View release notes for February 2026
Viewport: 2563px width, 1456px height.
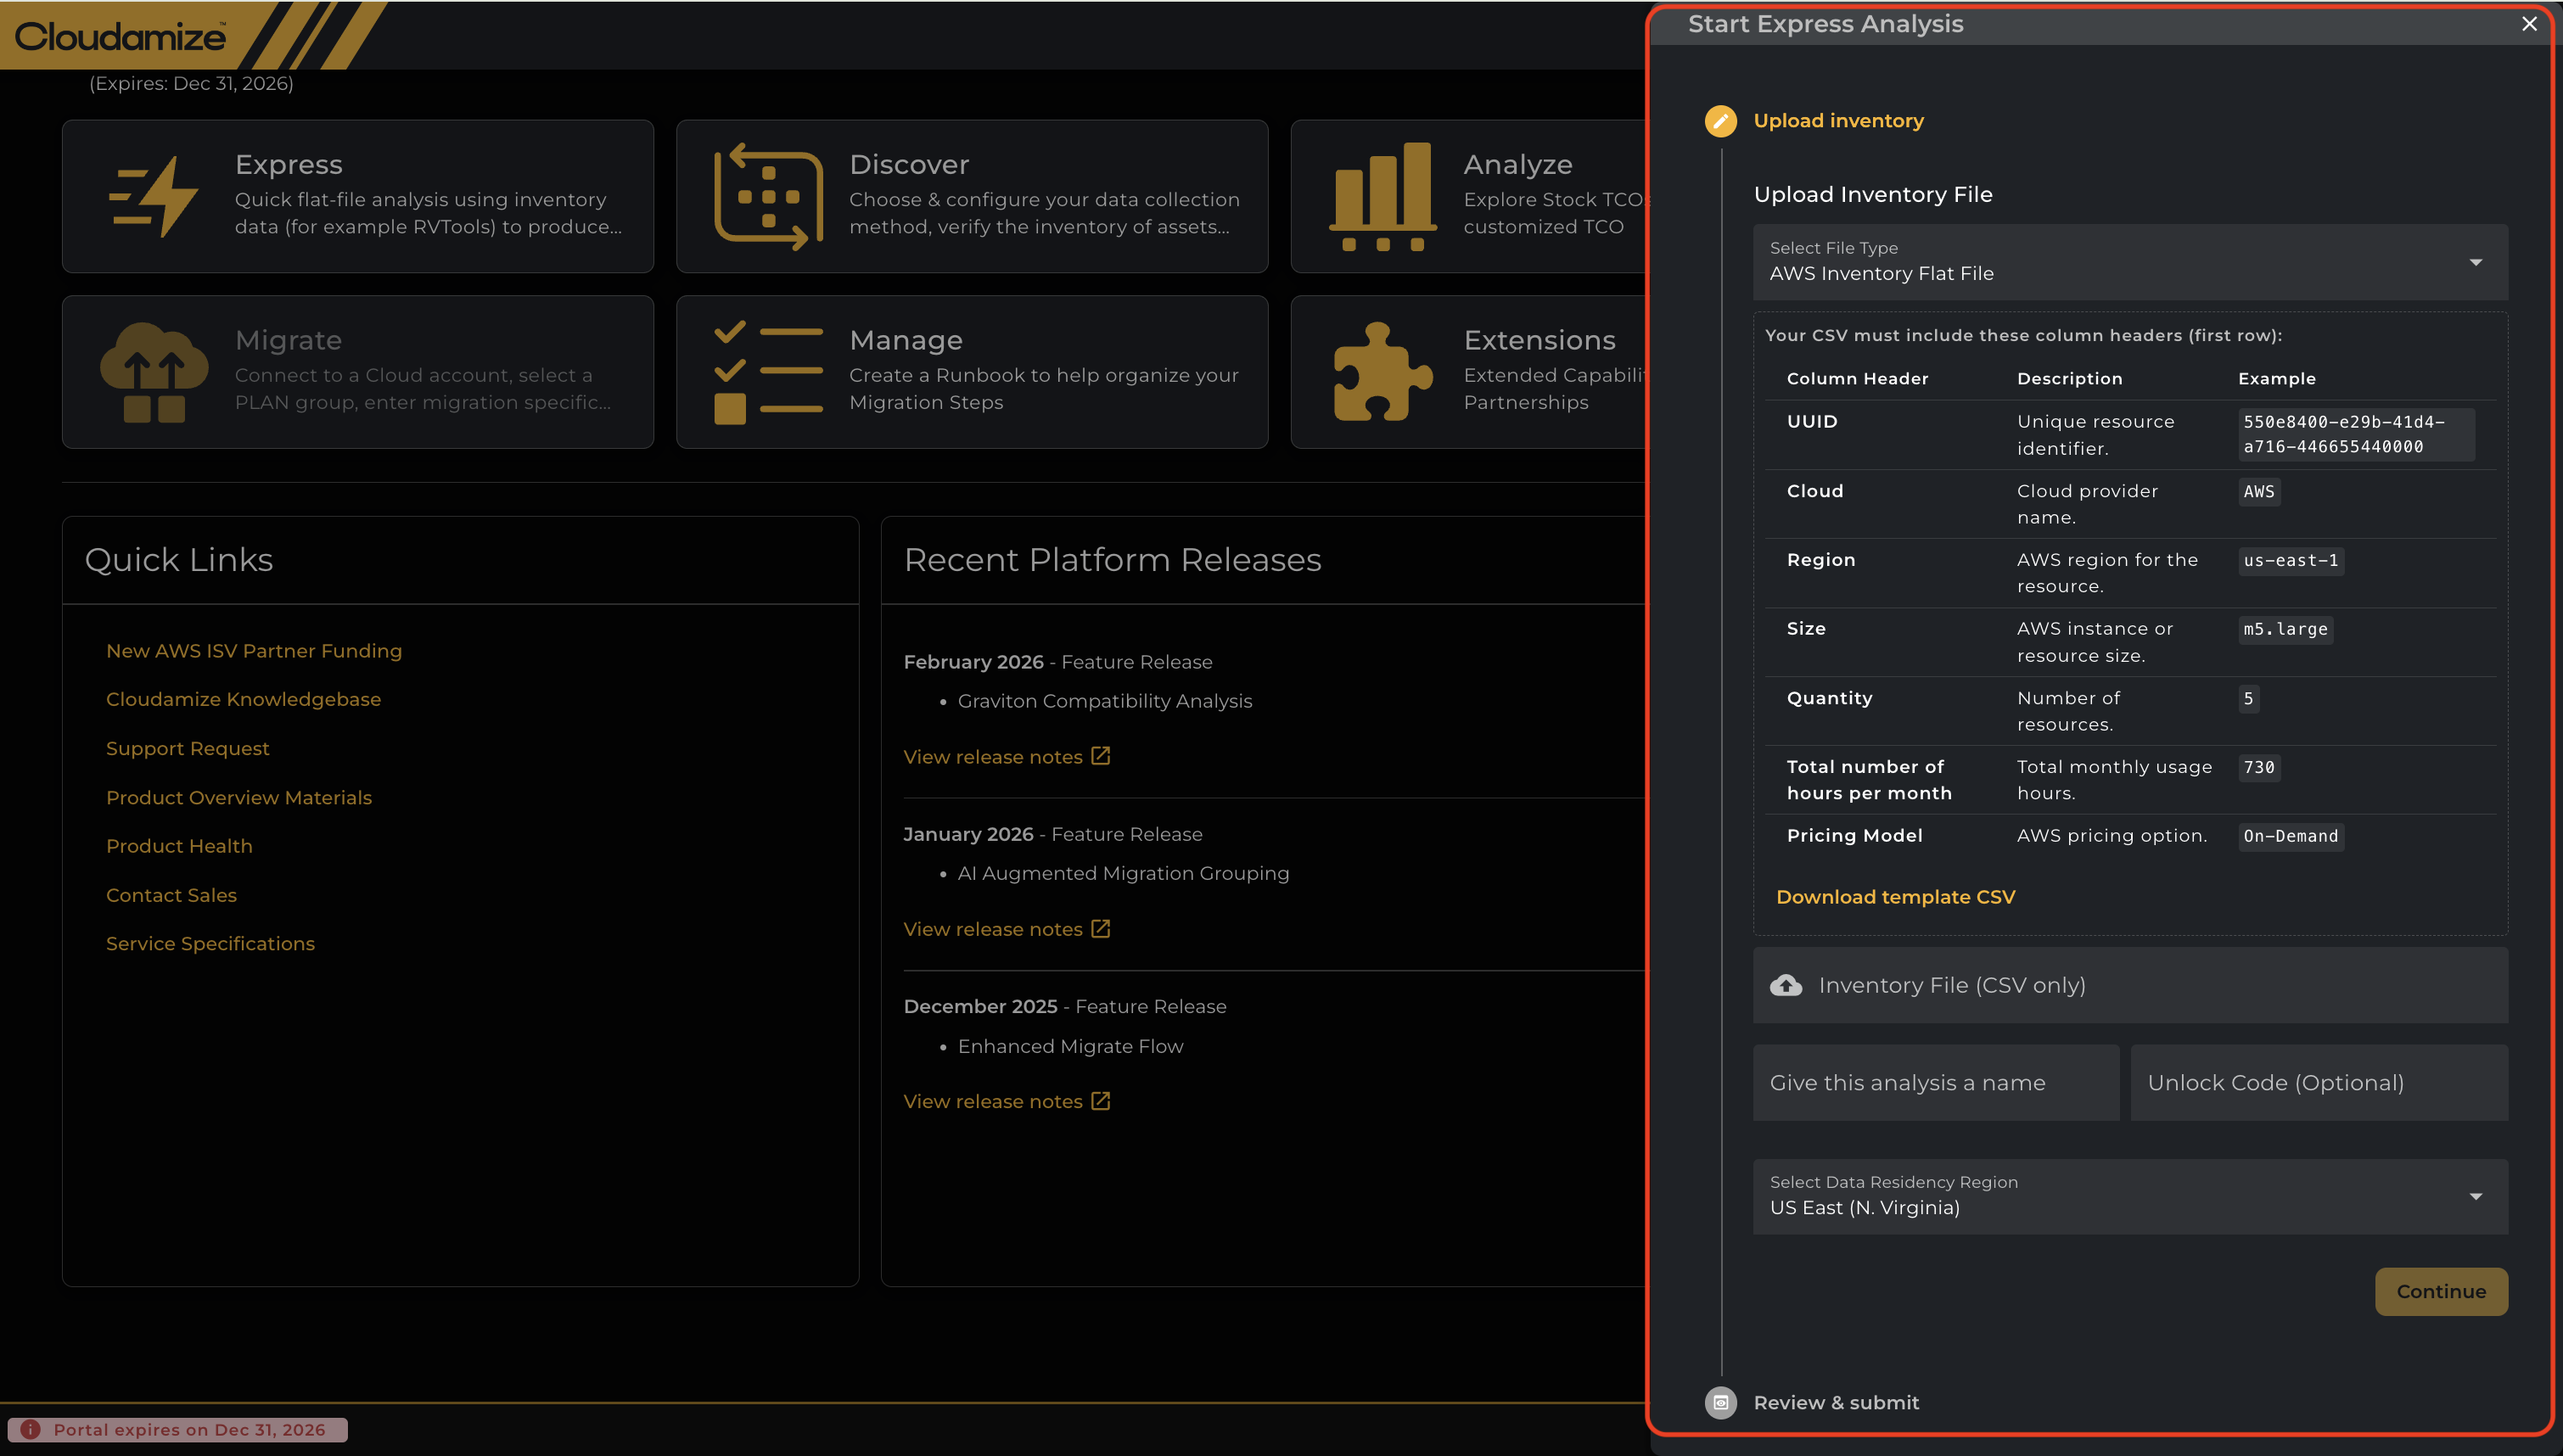pos(992,757)
